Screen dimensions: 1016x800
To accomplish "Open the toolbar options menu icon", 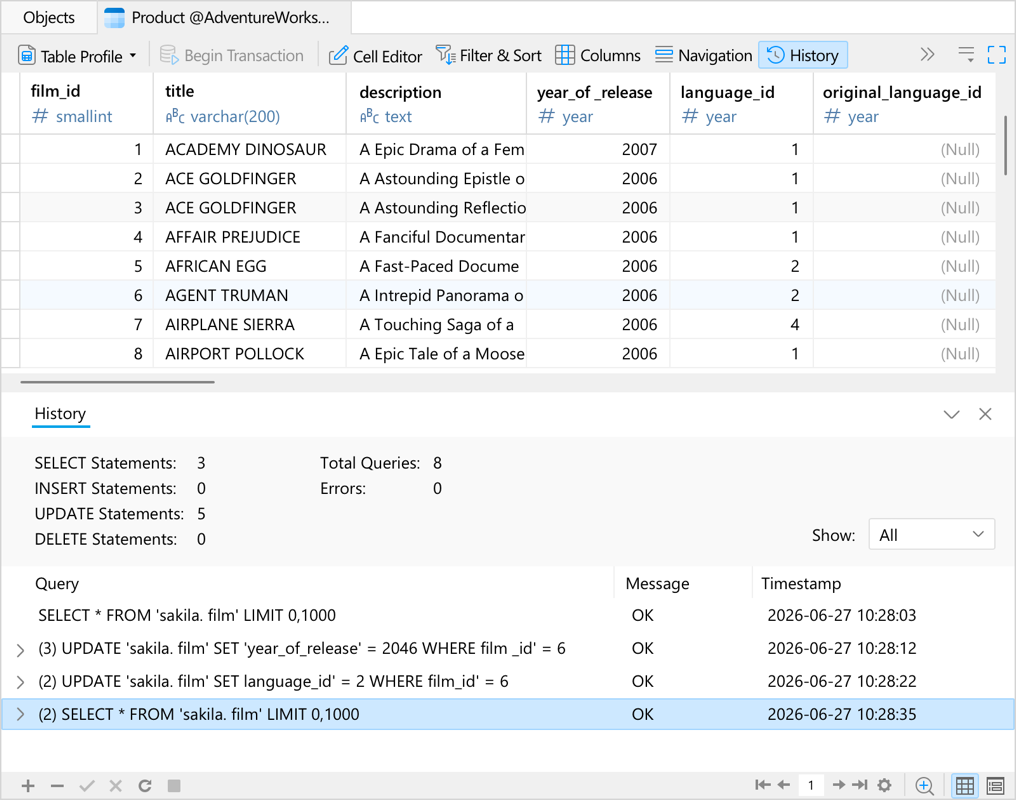I will coord(966,54).
